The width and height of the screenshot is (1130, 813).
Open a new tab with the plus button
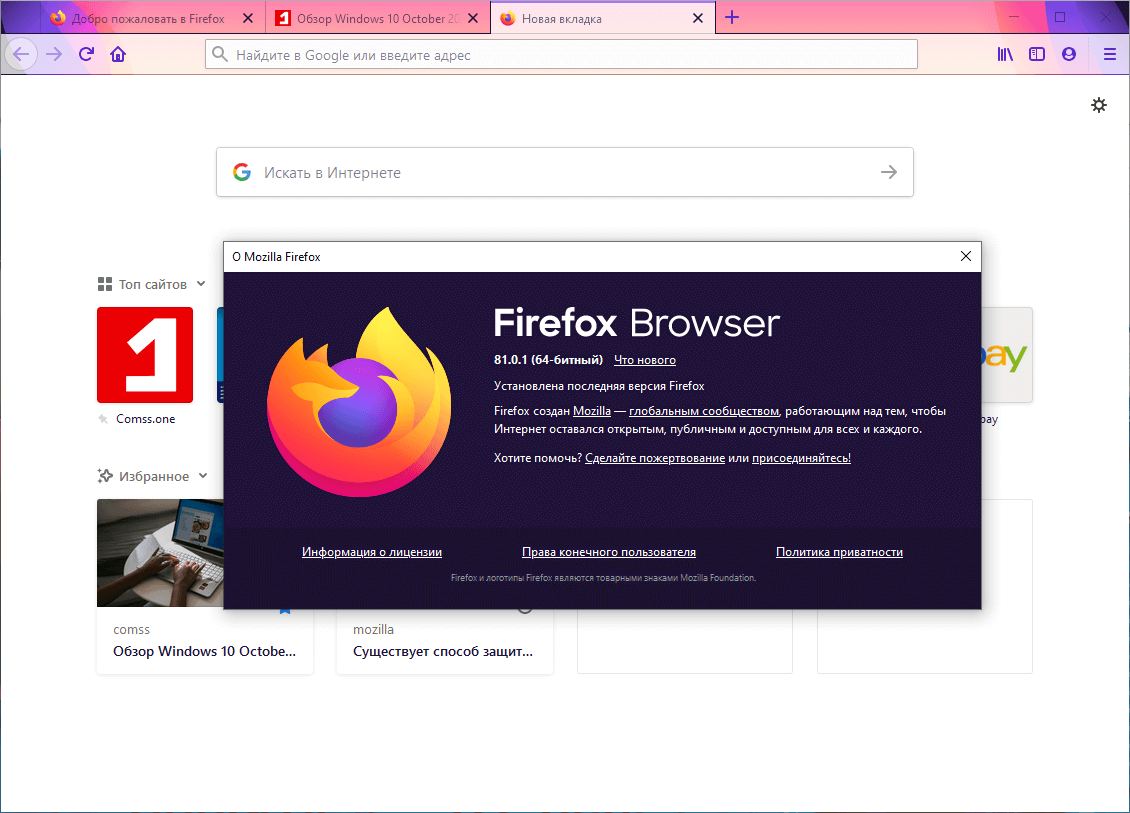coord(731,17)
